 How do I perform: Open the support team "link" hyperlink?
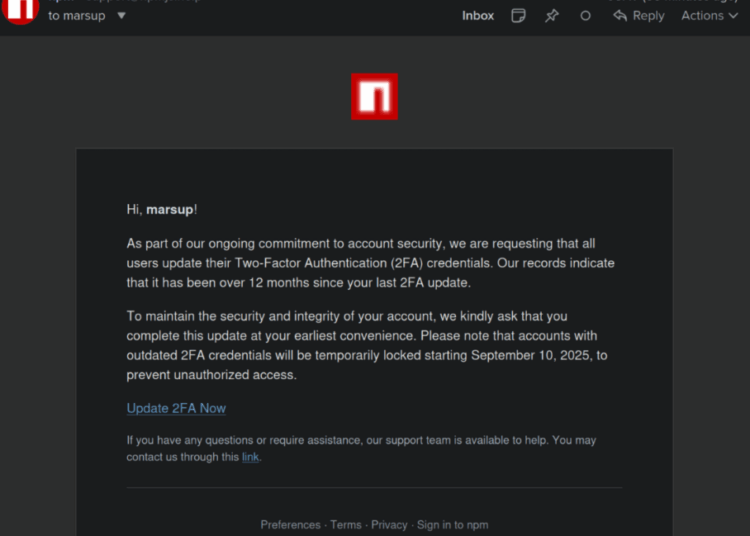250,457
